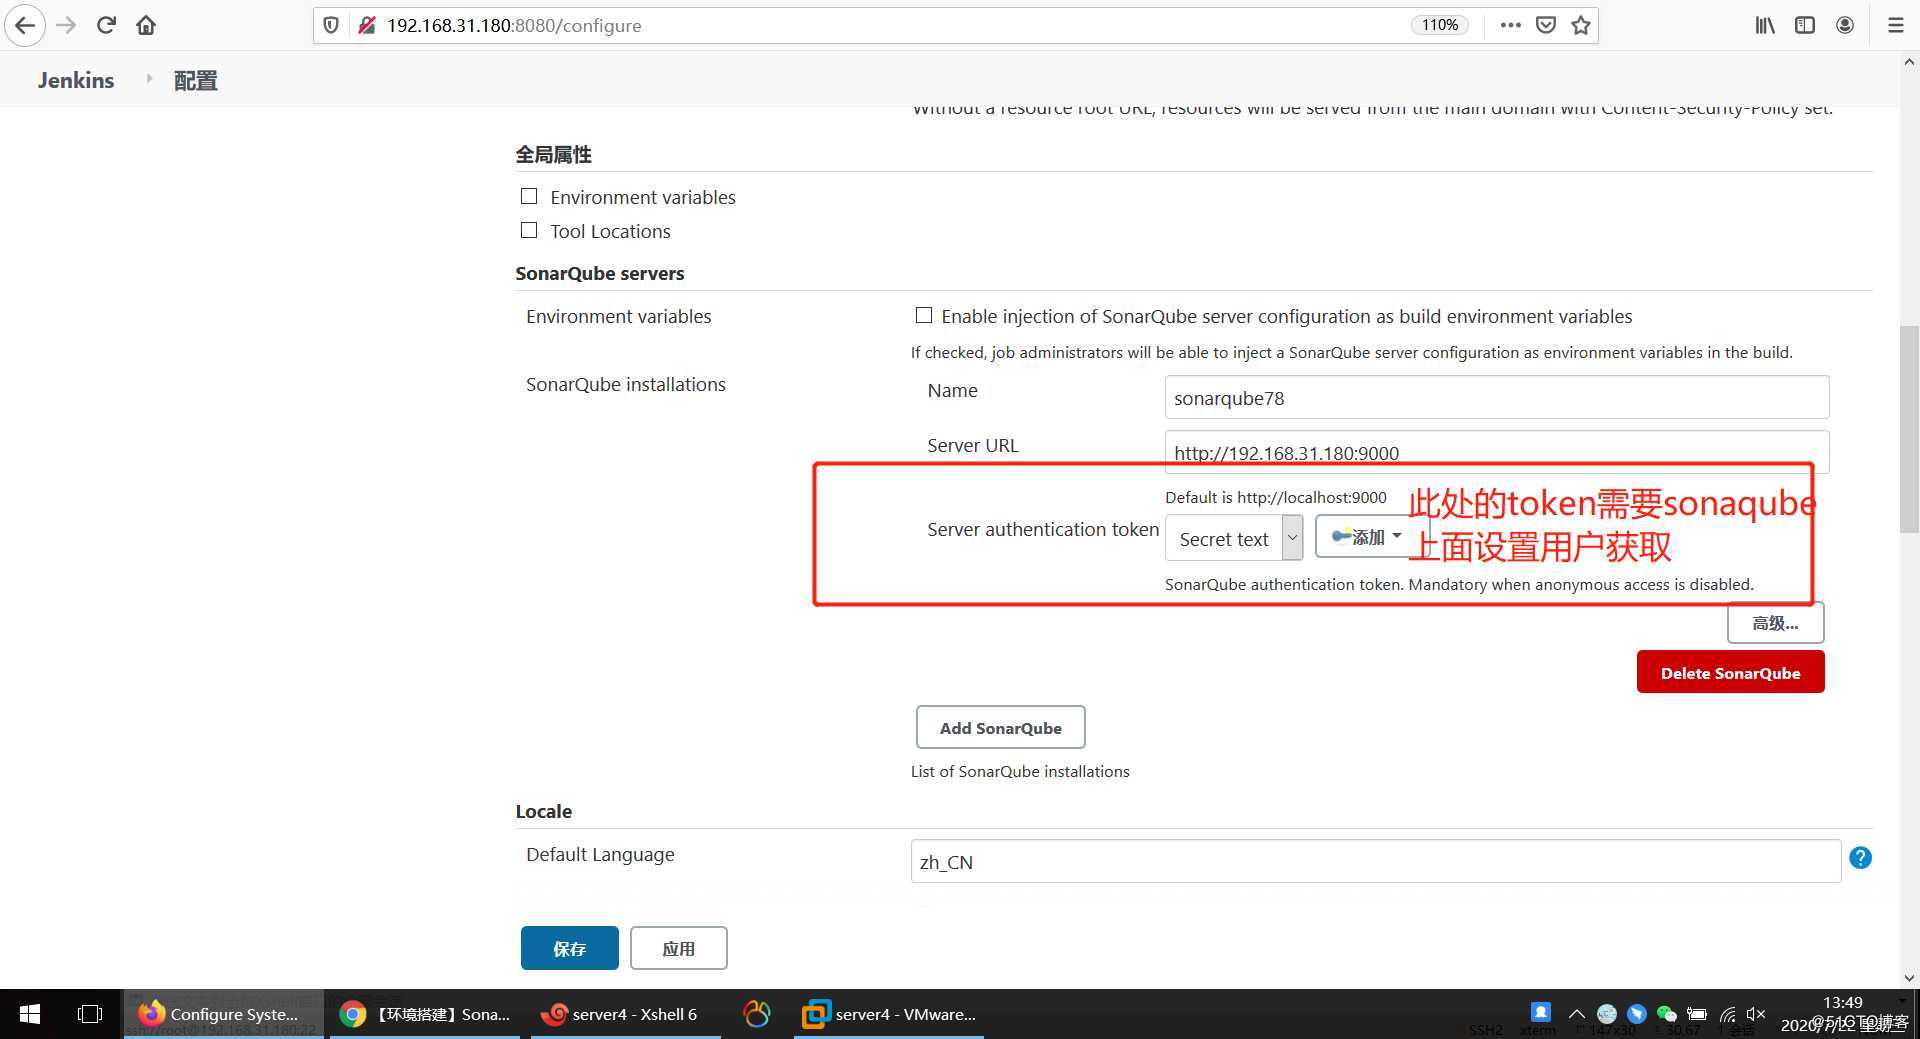The height and width of the screenshot is (1039, 1920).
Task: Click the SonarQube servers section heading
Action: pyautogui.click(x=600, y=273)
